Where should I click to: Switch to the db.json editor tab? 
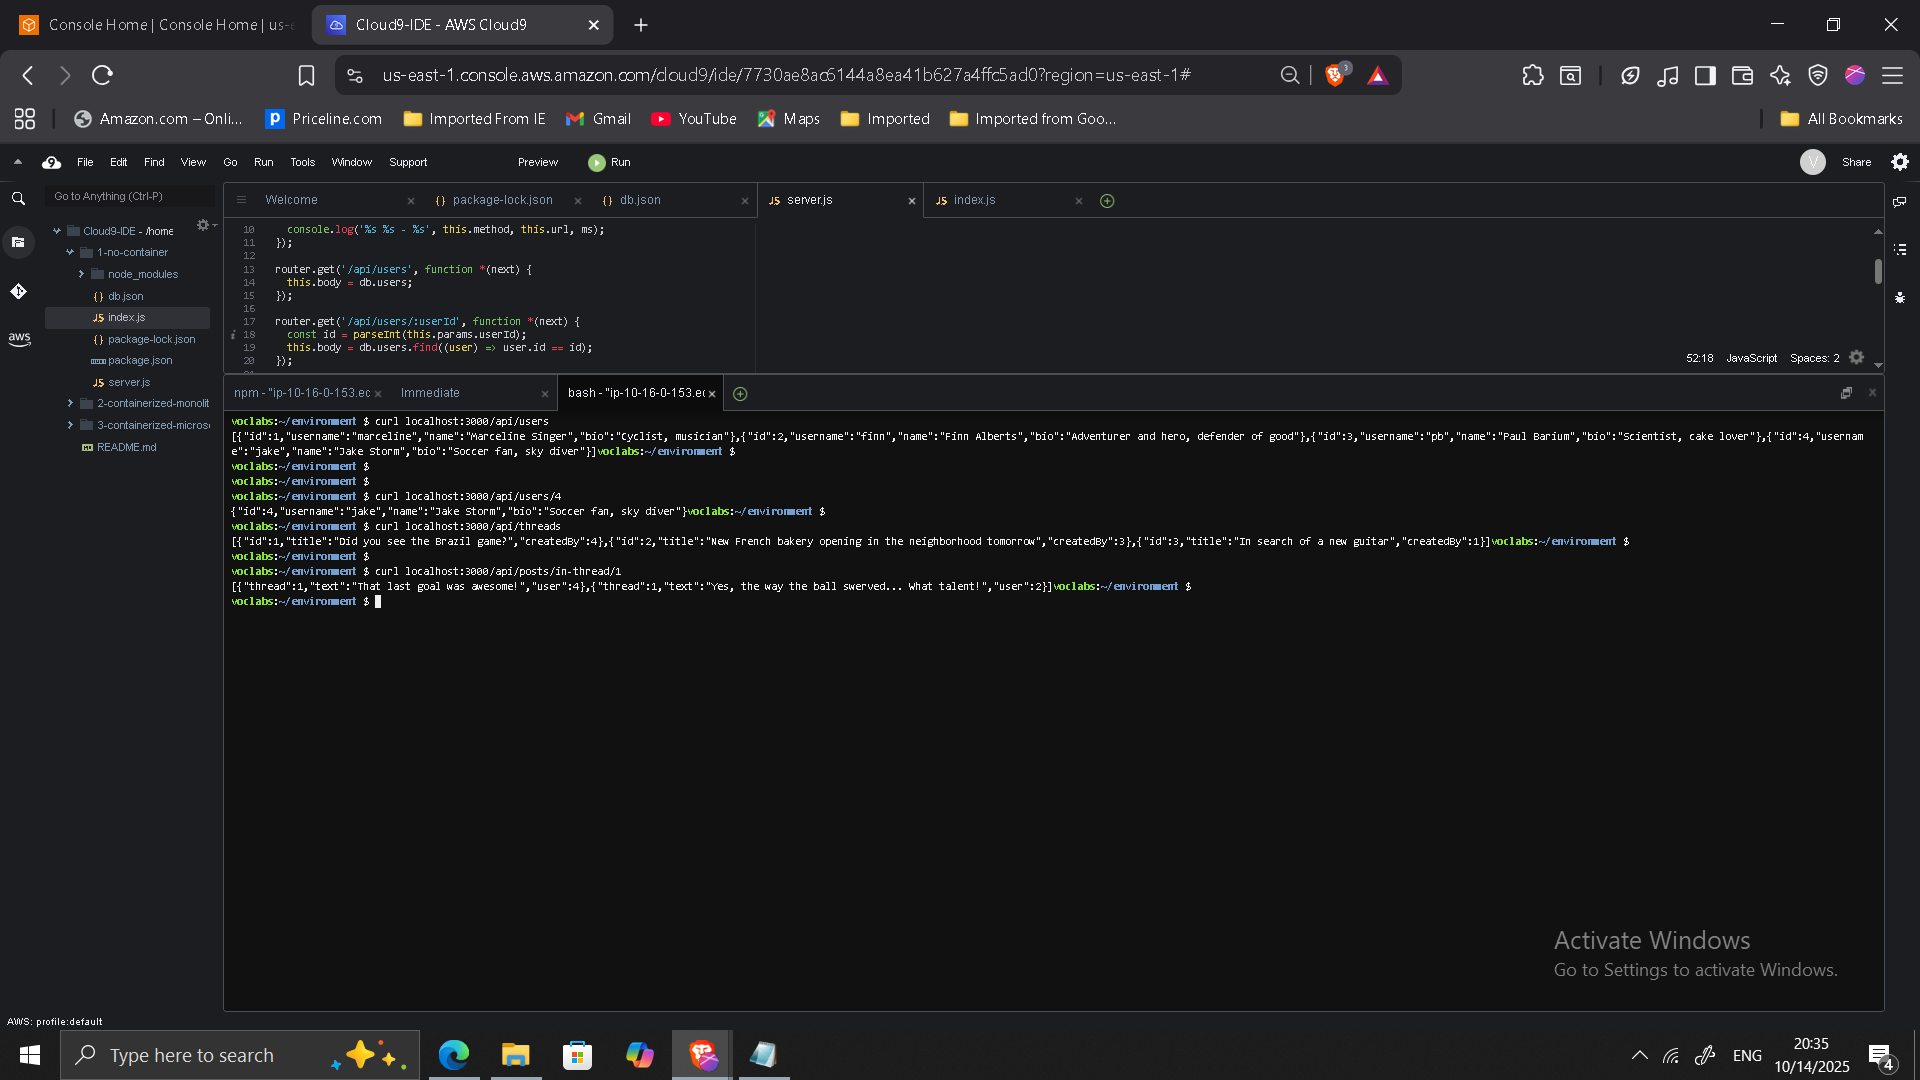[x=641, y=200]
